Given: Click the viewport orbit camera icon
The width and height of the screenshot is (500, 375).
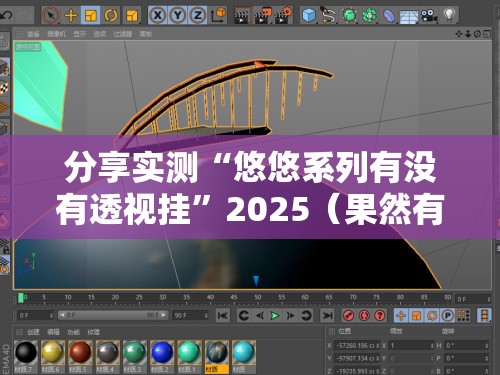Looking at the screenshot, I should pos(477,34).
